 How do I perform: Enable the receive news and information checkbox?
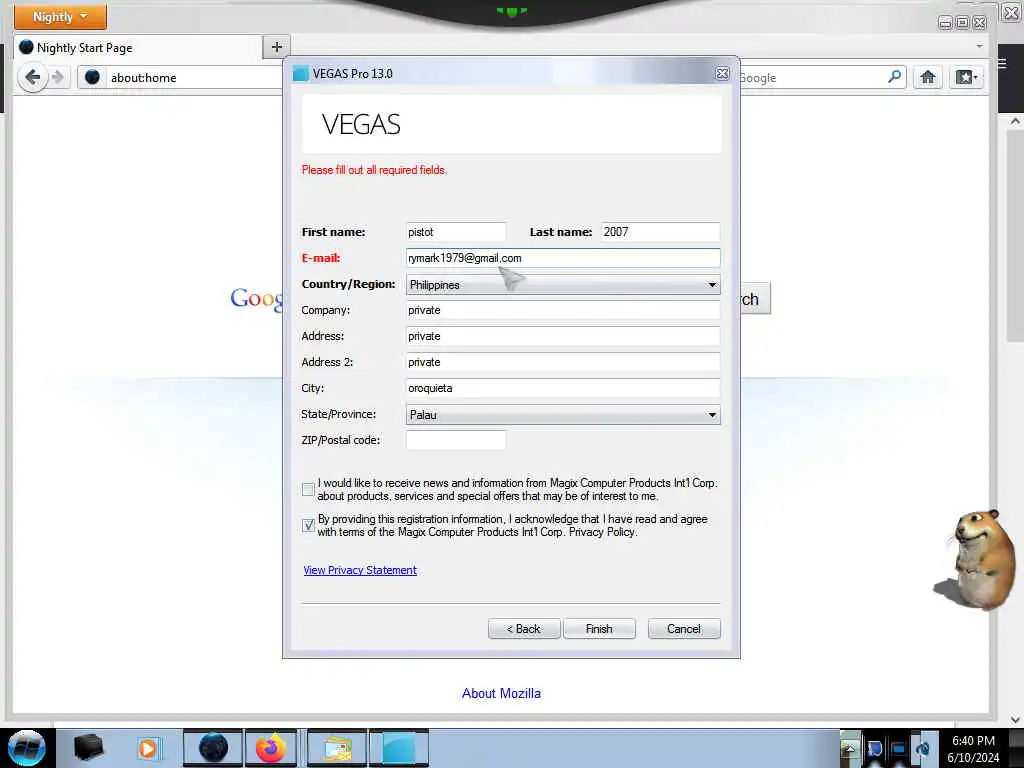coord(308,489)
